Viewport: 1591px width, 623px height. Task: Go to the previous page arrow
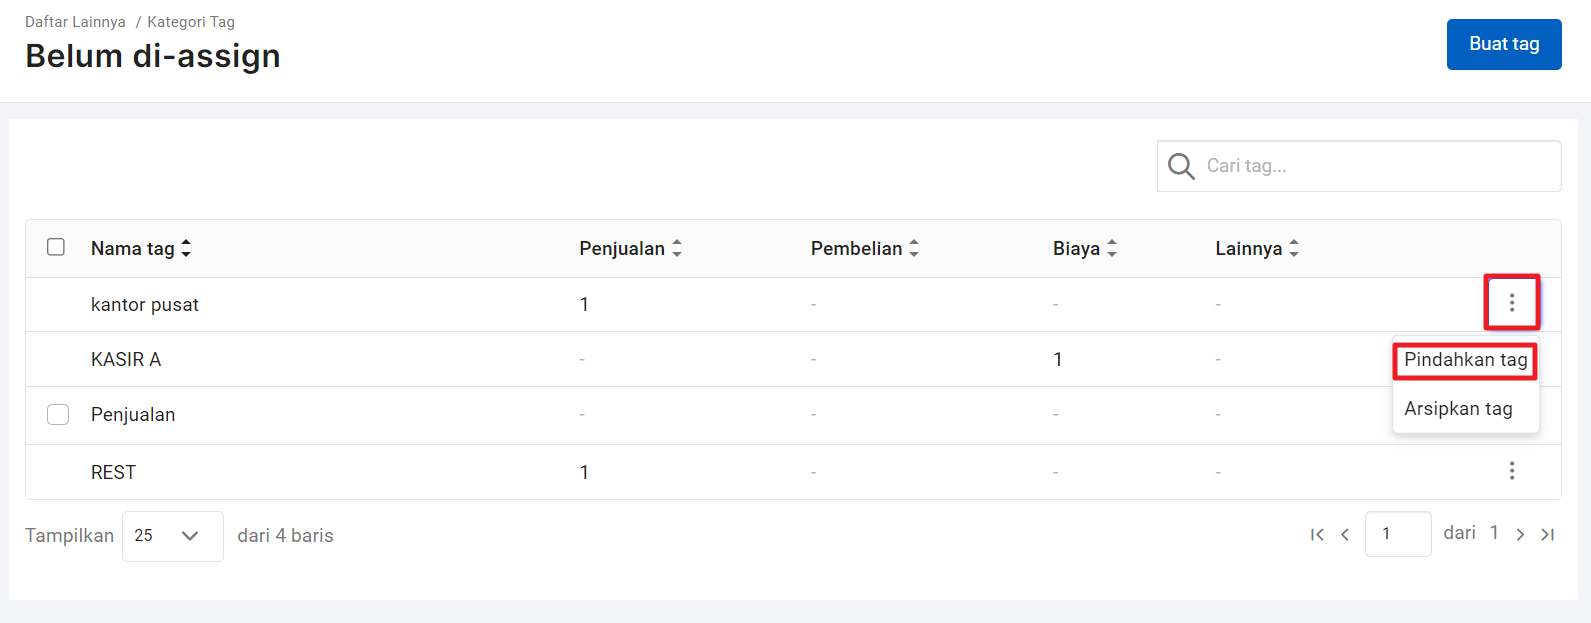coord(1345,535)
